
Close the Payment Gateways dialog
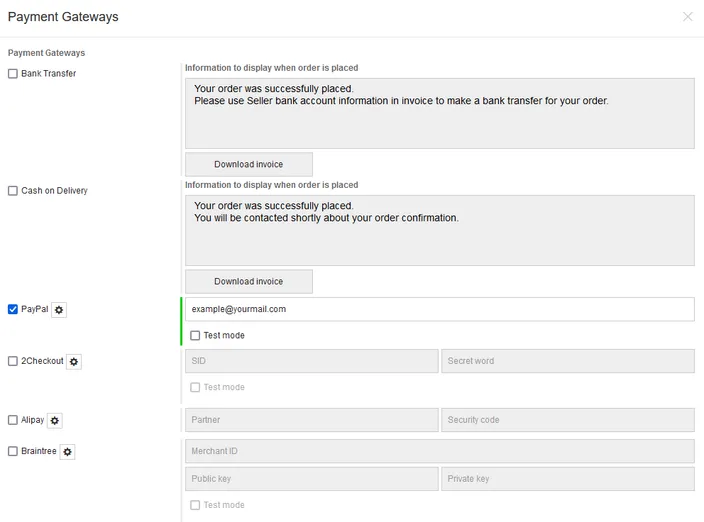coord(687,17)
